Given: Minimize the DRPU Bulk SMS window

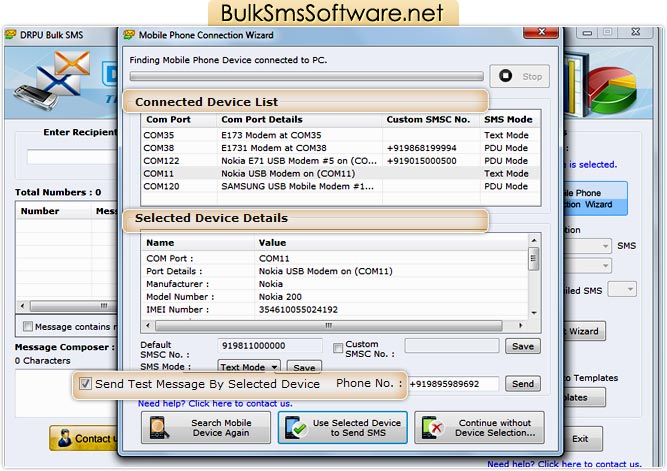Looking at the screenshot, I should pos(587,33).
